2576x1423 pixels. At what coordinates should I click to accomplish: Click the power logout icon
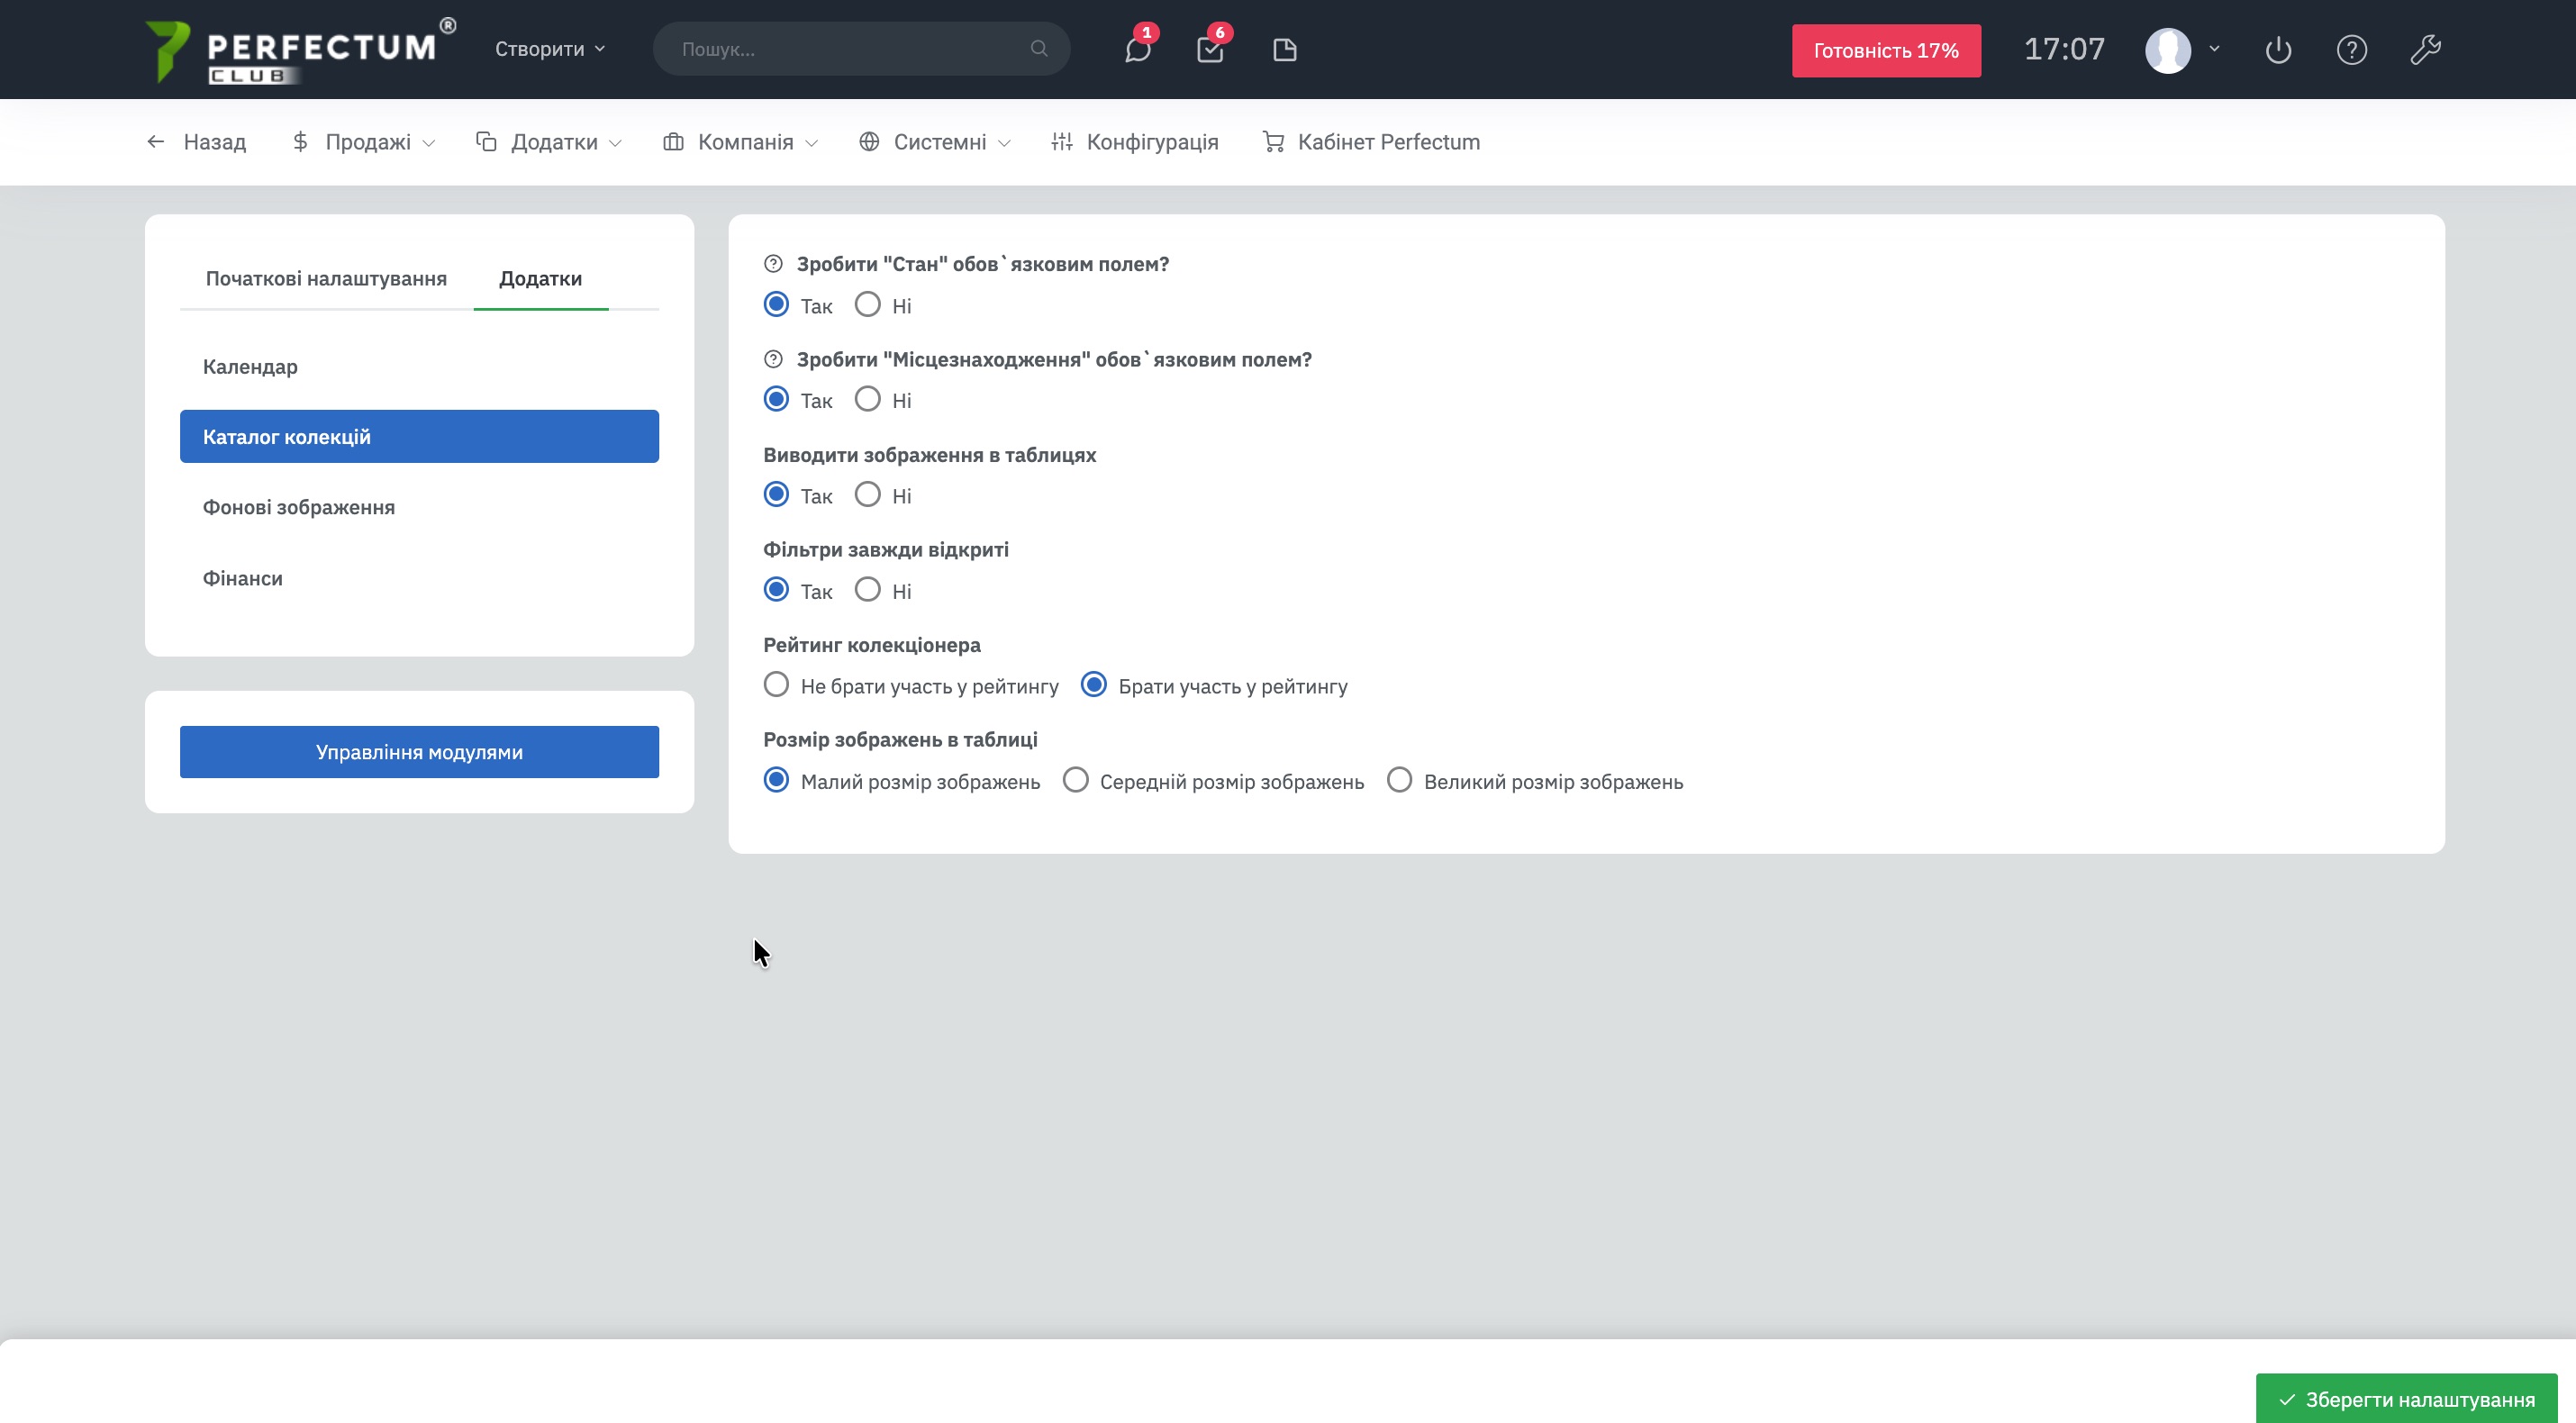tap(2278, 49)
